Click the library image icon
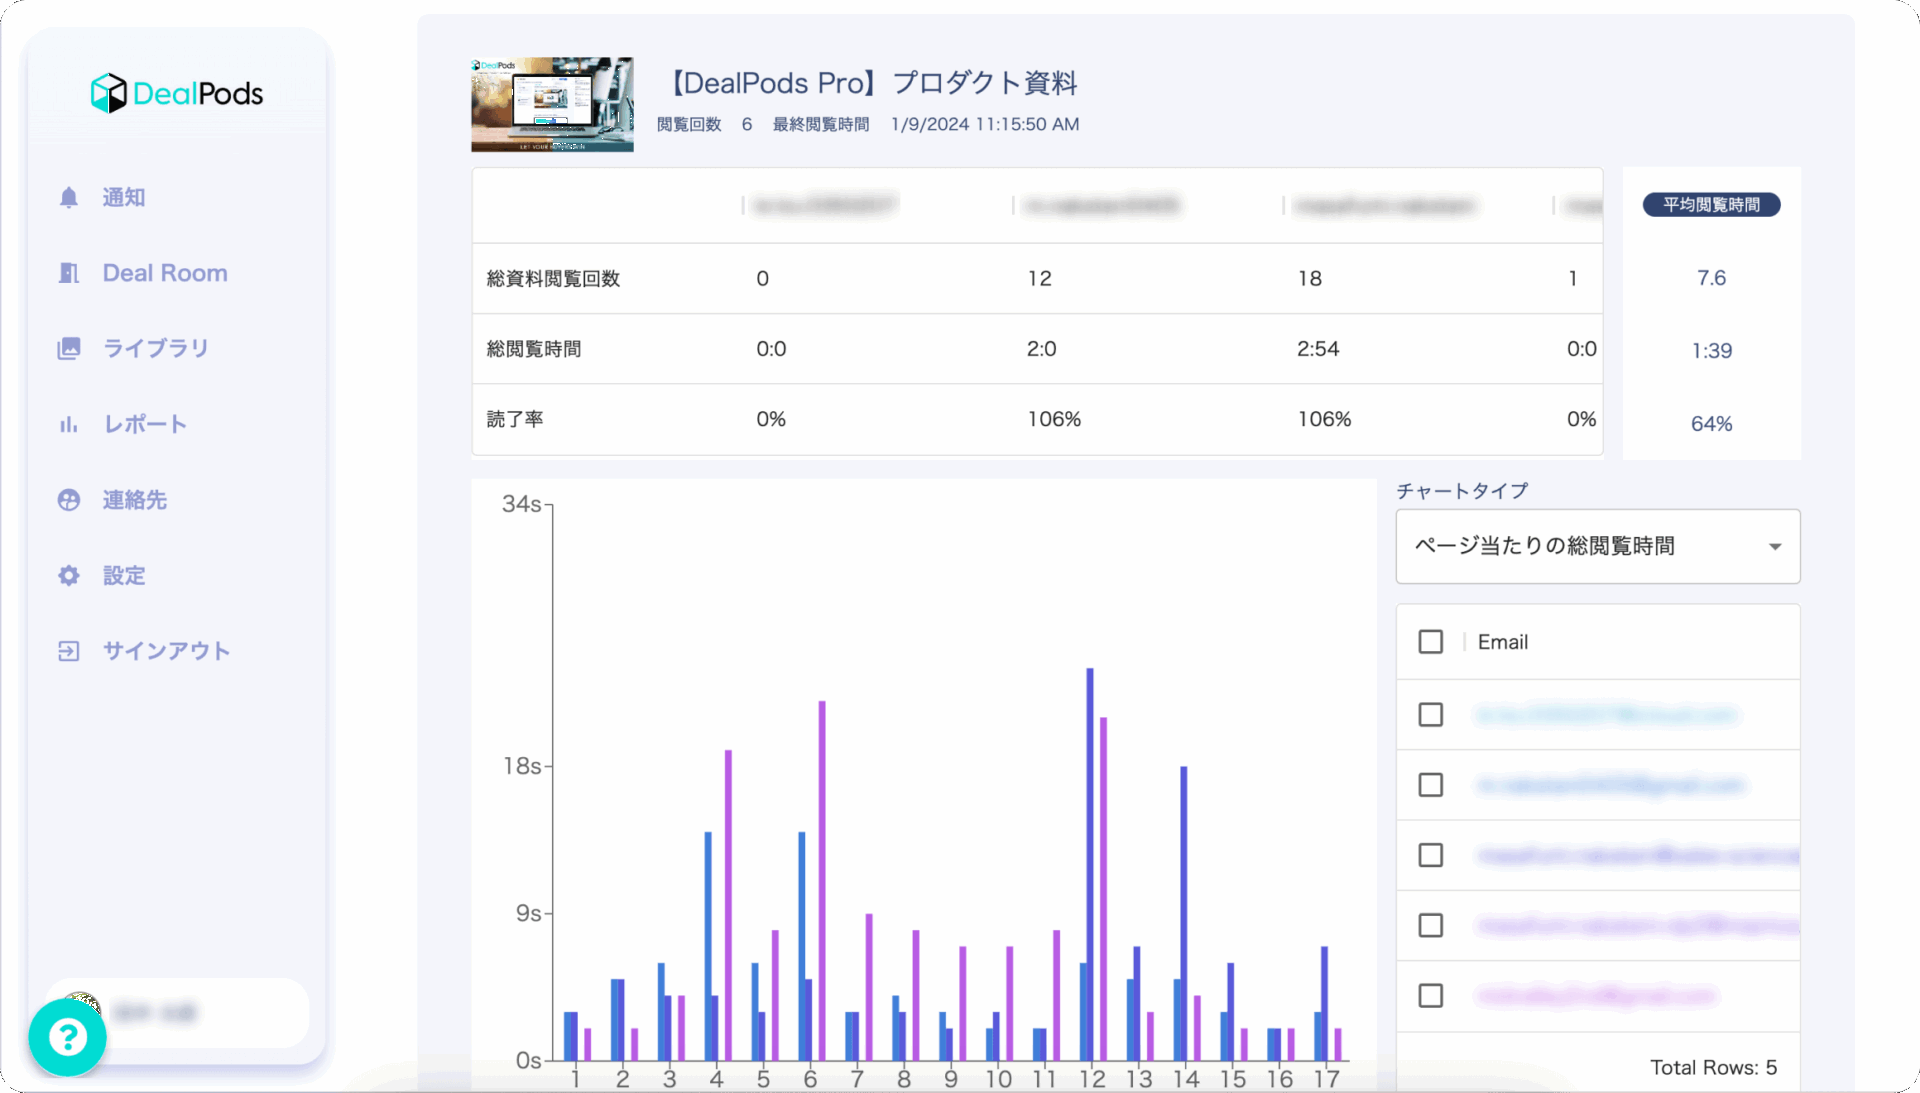Viewport: 1920px width, 1093px height. 68,348
